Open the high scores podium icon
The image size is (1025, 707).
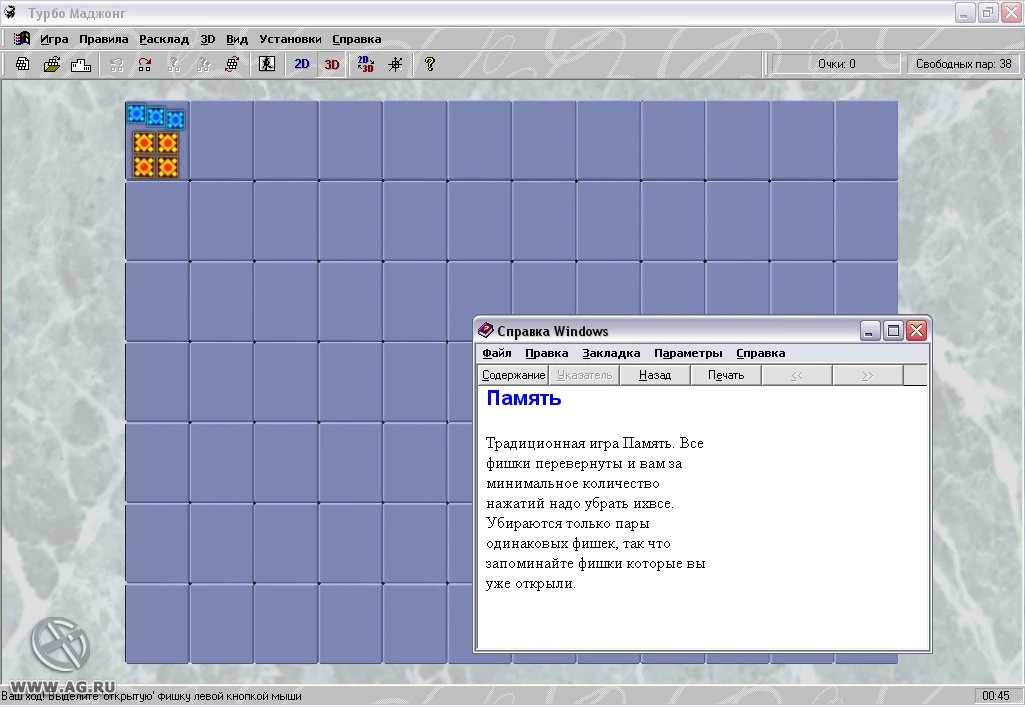tap(80, 64)
